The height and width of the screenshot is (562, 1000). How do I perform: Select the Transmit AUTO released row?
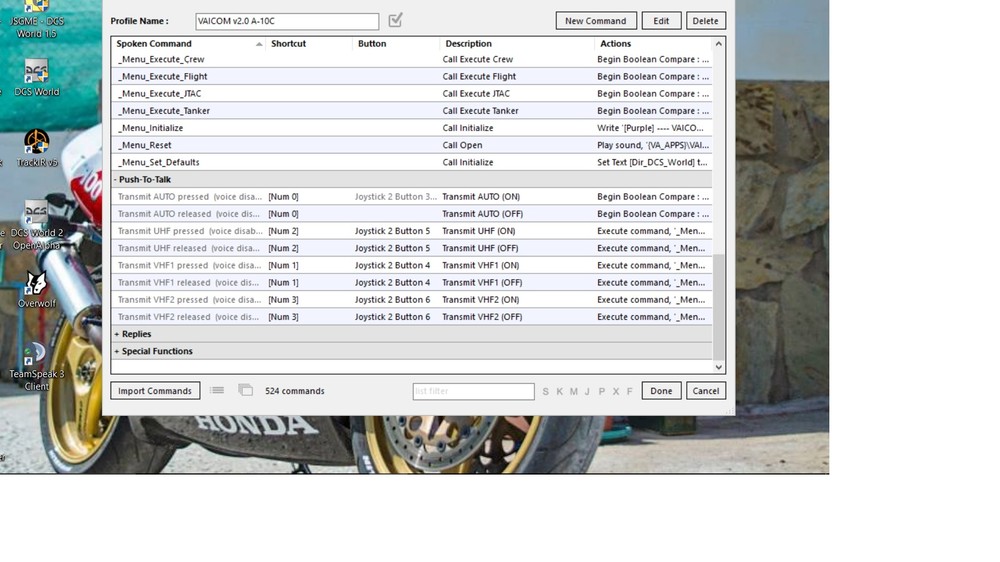tap(412, 214)
